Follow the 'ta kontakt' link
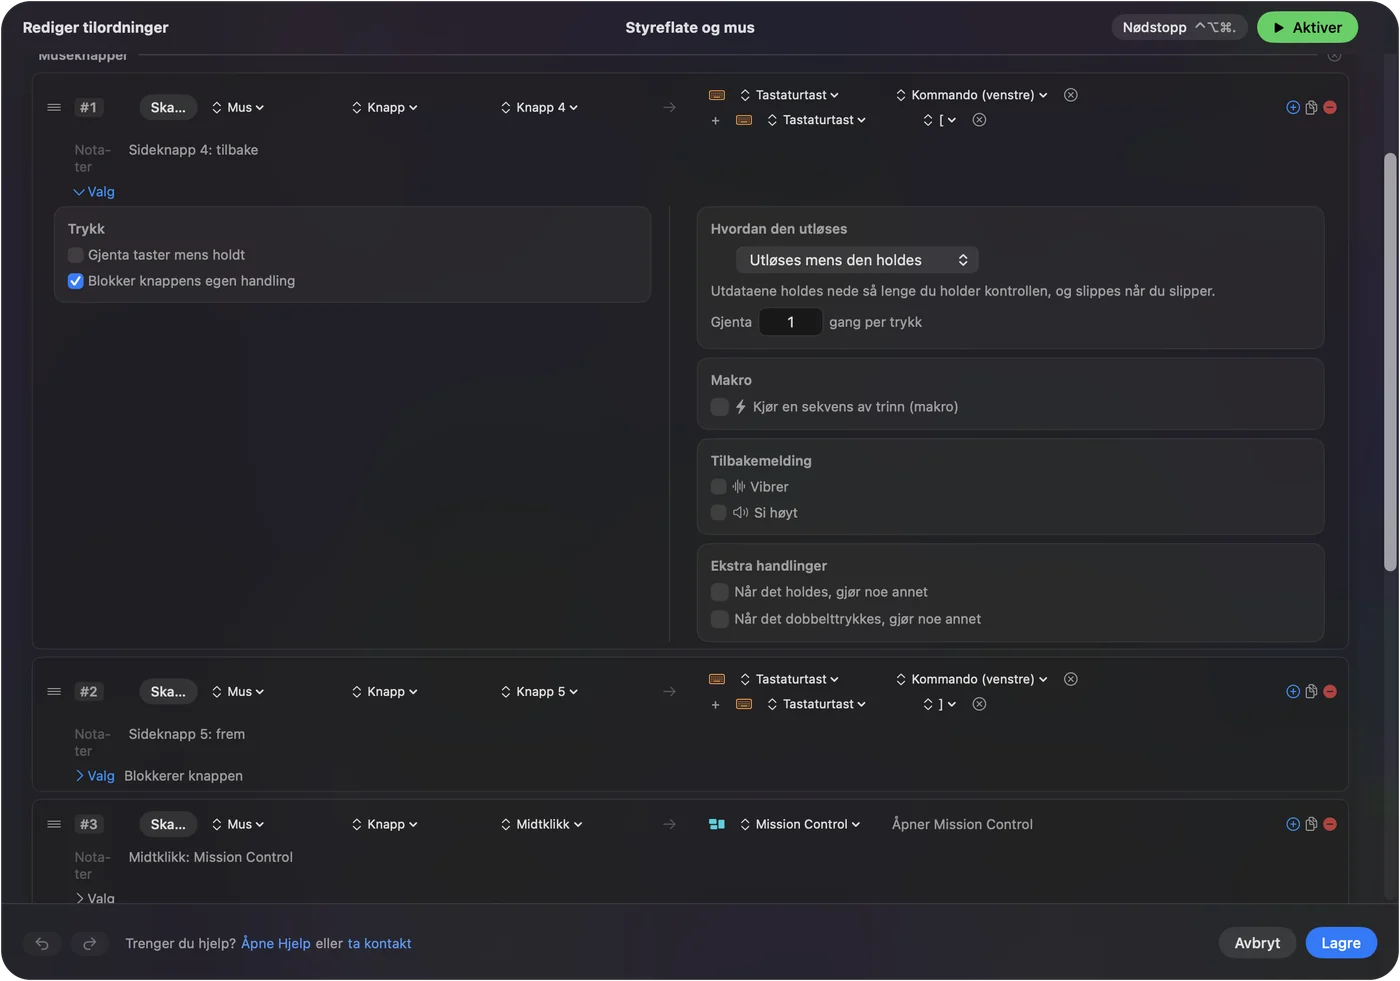Screen dimensions: 1400x981 coord(379,943)
